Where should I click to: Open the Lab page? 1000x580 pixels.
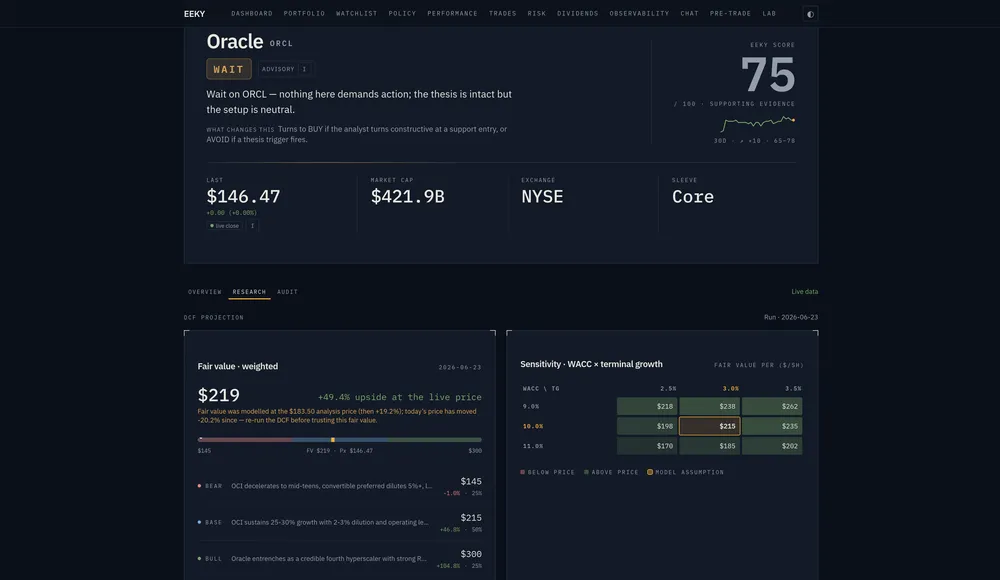[x=769, y=13]
